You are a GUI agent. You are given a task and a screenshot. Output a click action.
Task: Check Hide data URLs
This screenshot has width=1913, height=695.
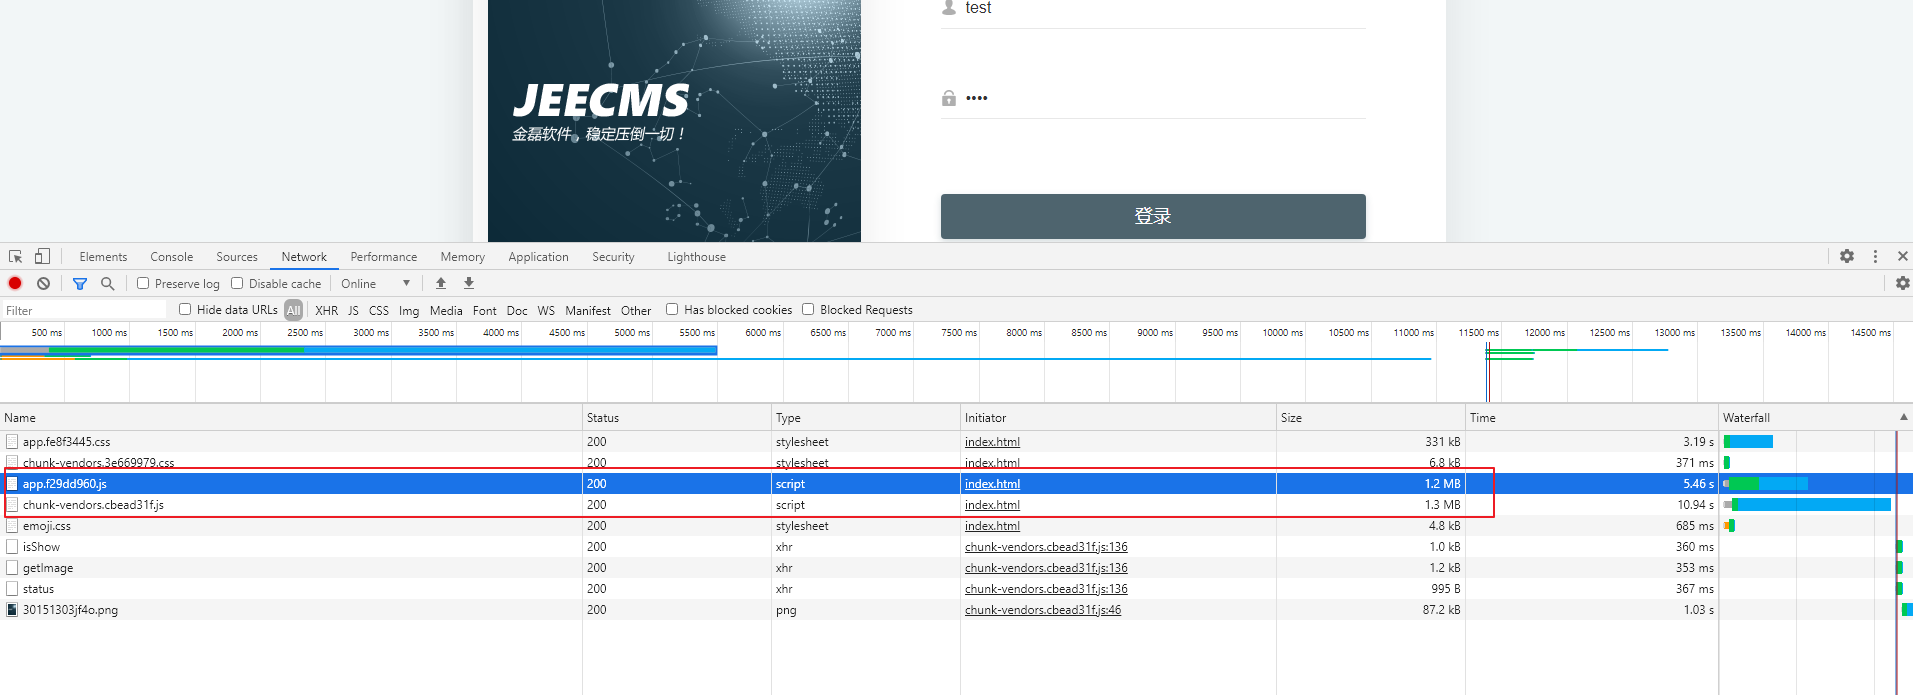tap(185, 310)
